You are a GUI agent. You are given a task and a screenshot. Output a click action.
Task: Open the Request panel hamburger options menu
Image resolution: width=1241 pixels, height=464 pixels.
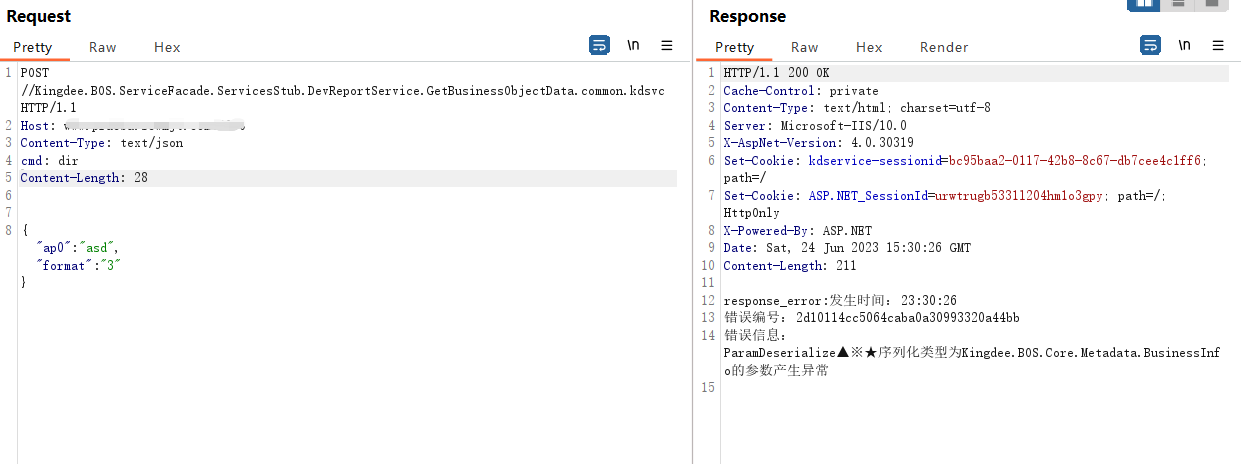click(667, 45)
